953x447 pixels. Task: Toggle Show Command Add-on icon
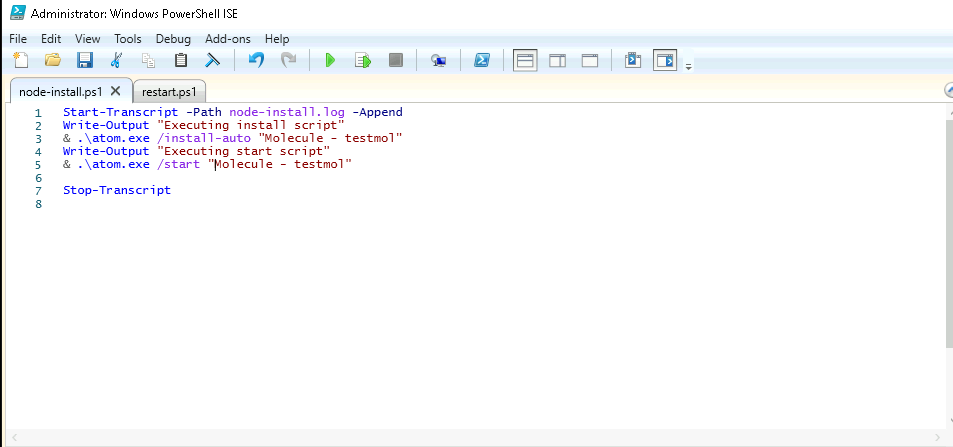click(x=665, y=61)
